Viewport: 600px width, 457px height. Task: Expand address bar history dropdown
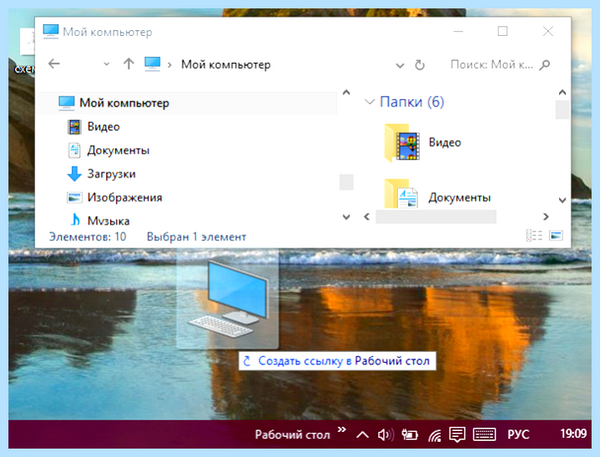tap(400, 65)
